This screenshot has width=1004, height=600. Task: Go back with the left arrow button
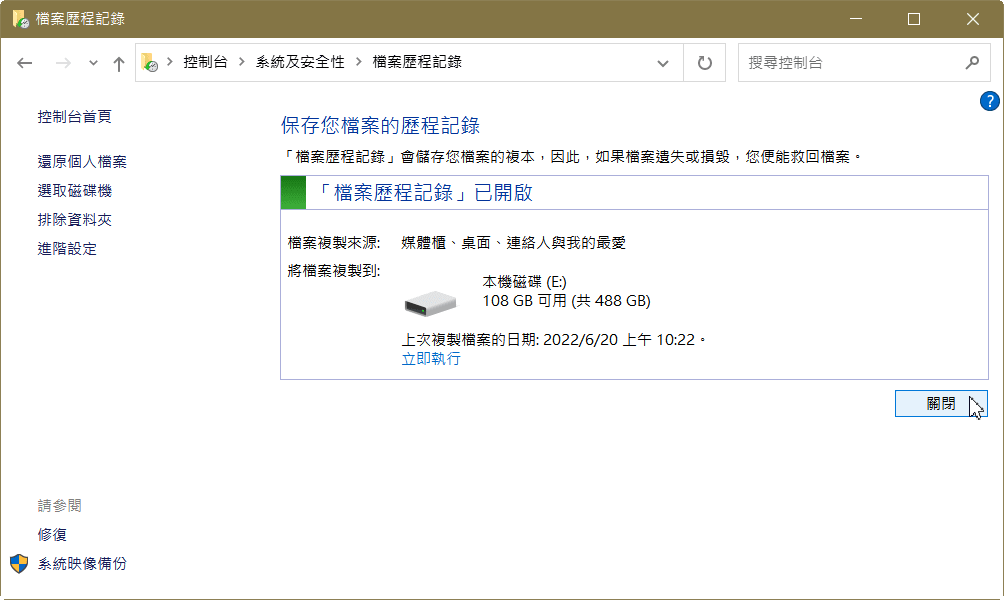click(x=24, y=63)
